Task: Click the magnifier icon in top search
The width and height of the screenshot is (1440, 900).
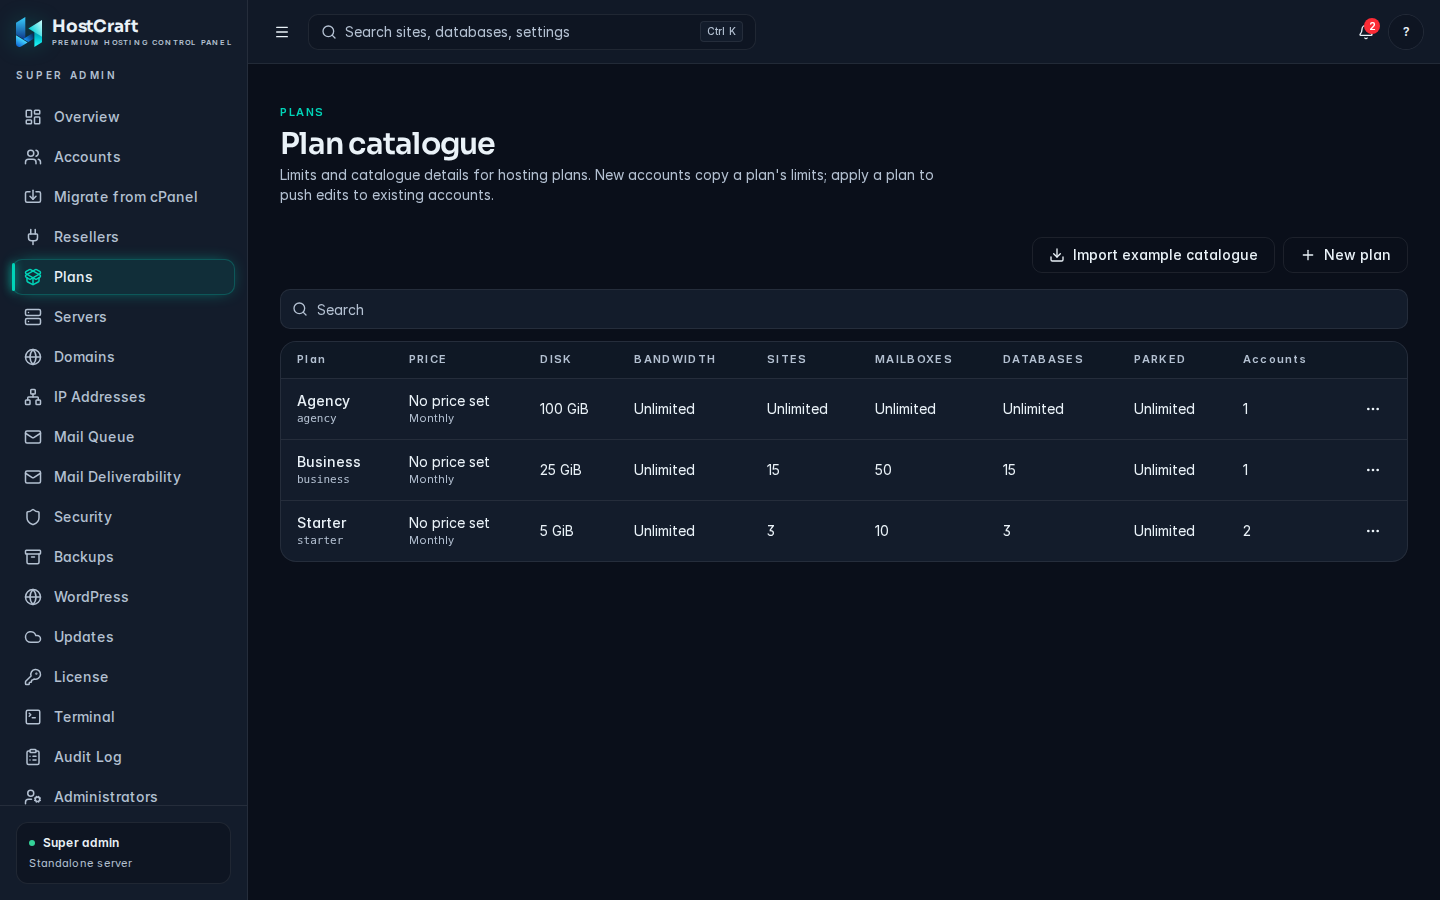Action: coord(328,32)
